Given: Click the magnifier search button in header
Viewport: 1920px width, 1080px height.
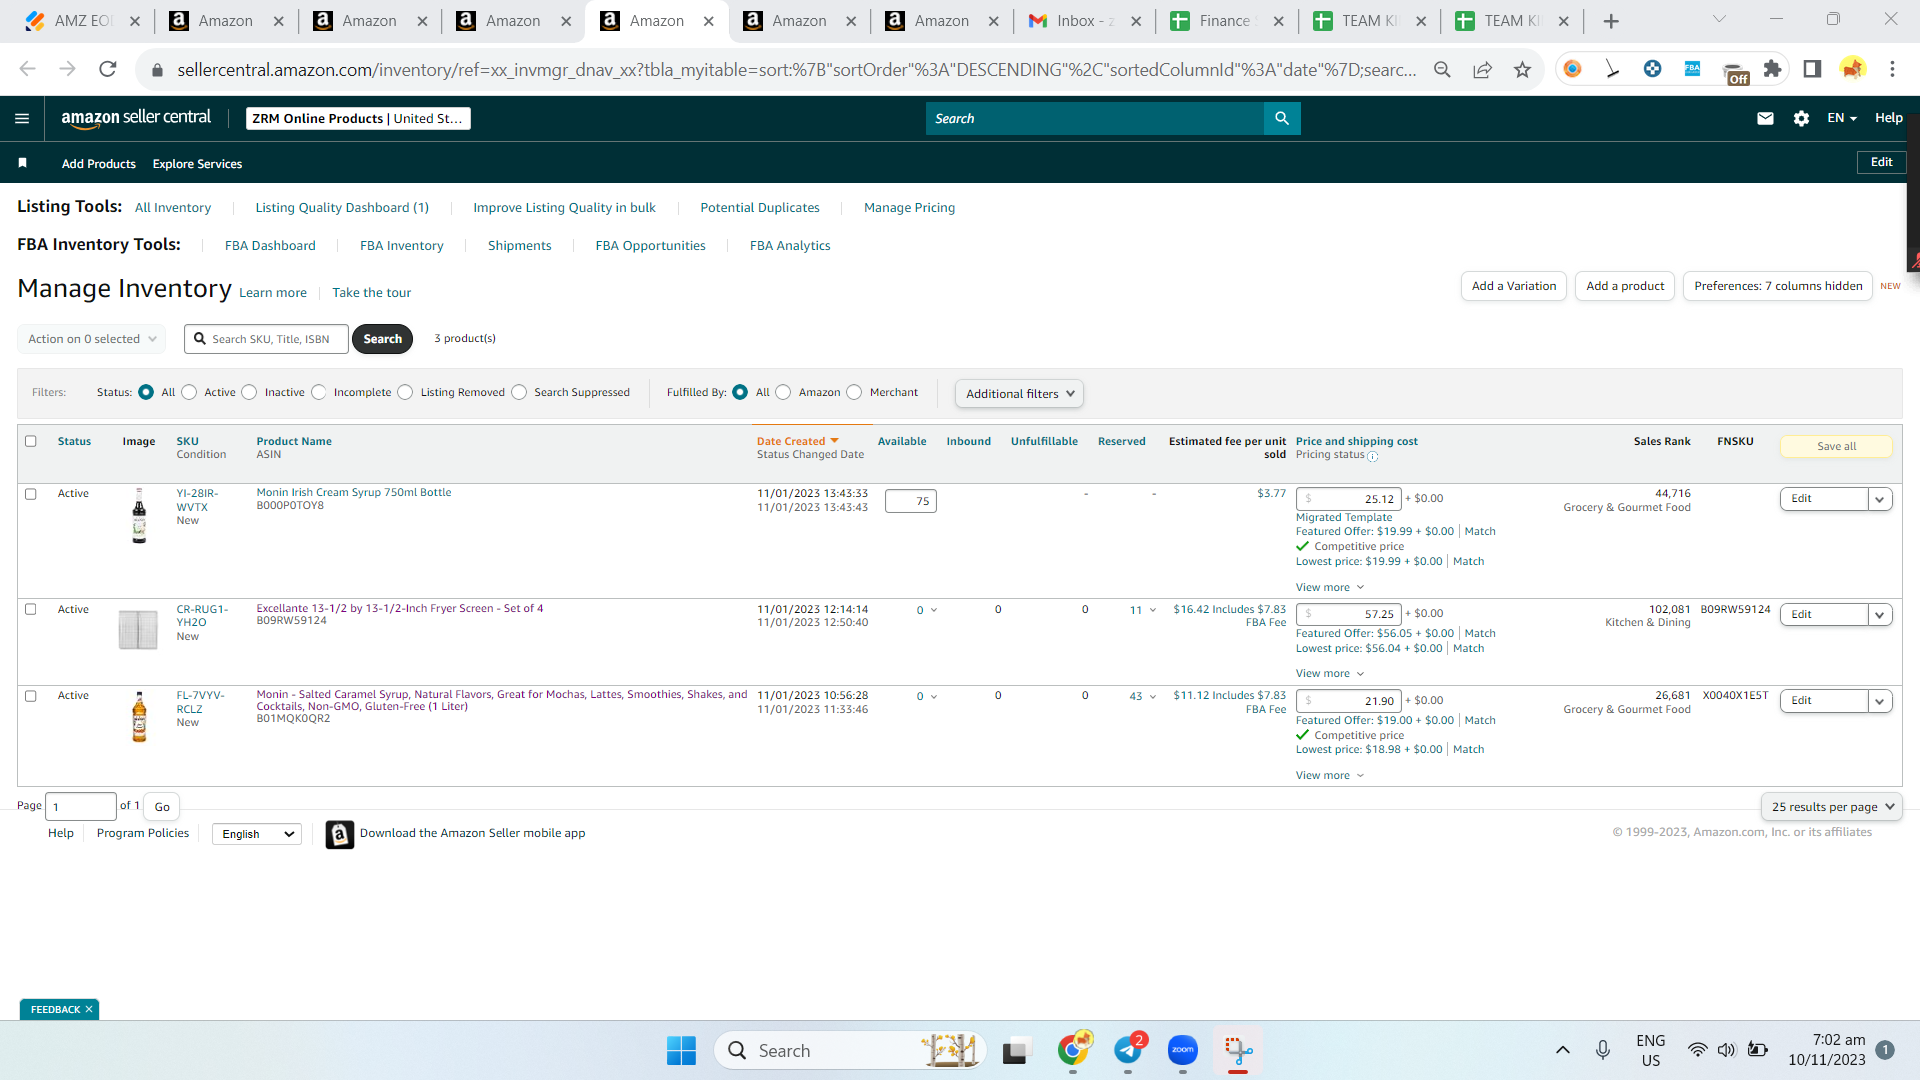Looking at the screenshot, I should (x=1282, y=118).
